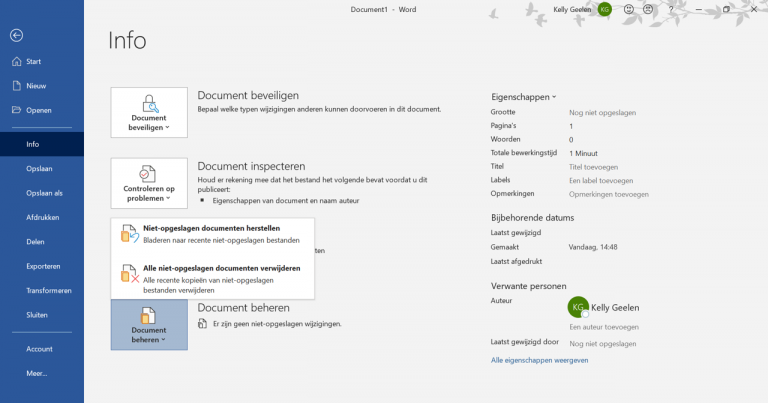Image resolution: width=768 pixels, height=403 pixels.
Task: Click the 'Verwante personen' heading
Action: click(528, 286)
